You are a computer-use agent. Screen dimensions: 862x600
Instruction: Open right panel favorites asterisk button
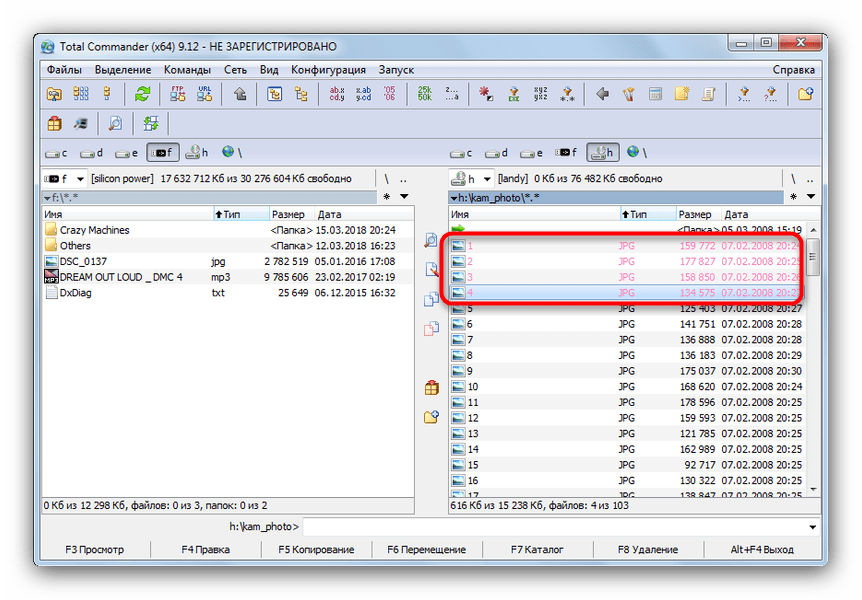[793, 196]
